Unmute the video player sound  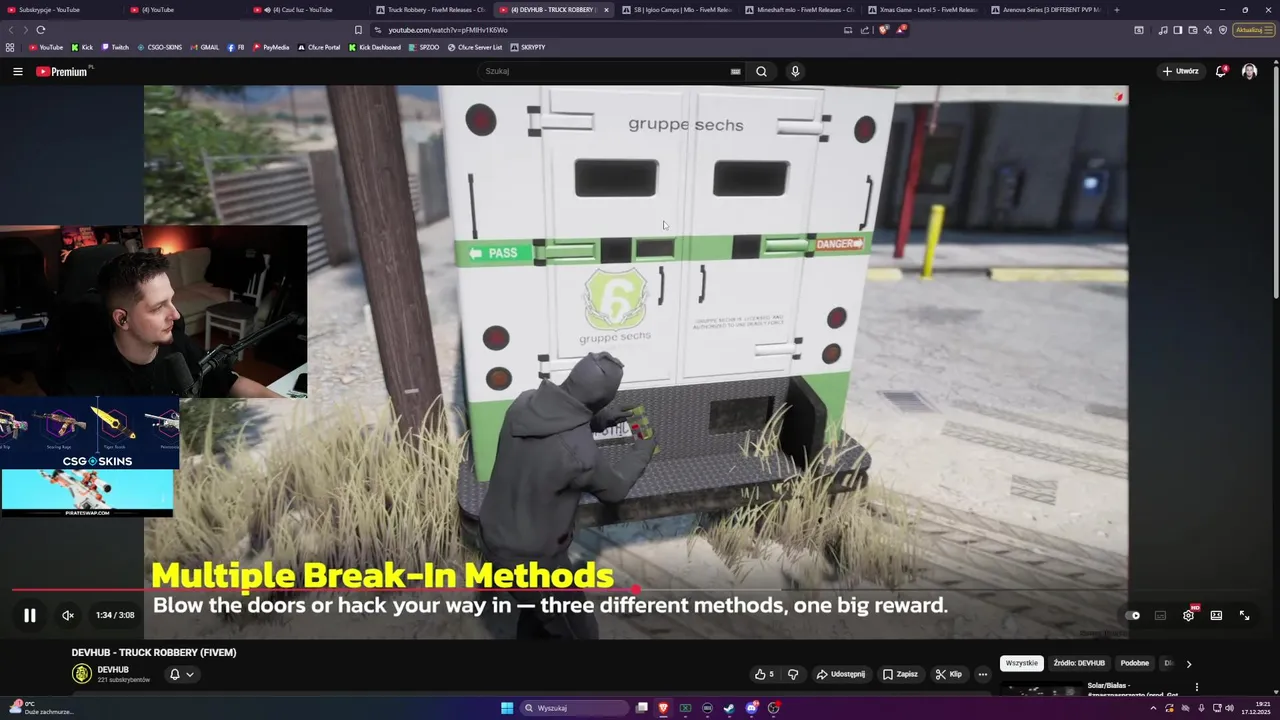[68, 615]
